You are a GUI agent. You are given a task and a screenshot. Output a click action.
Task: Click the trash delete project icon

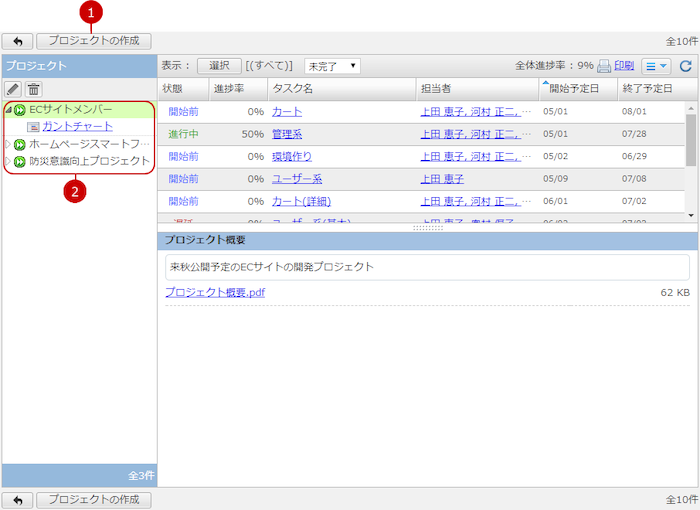point(33,90)
